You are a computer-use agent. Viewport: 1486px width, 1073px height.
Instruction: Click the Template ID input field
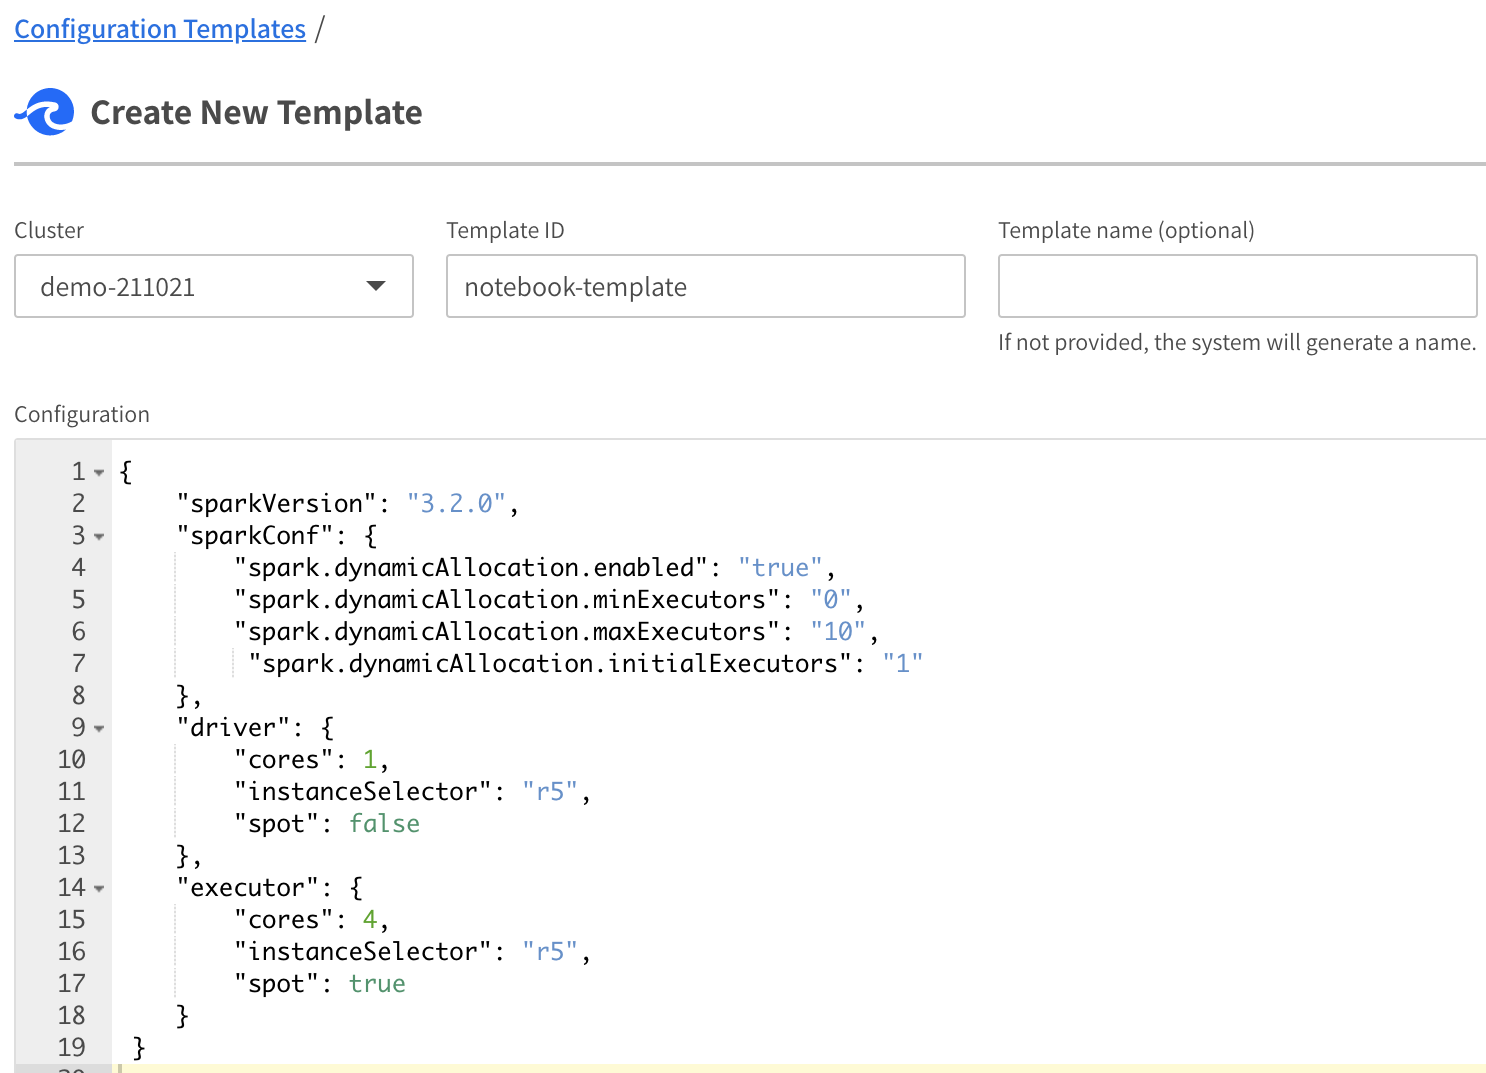(705, 287)
